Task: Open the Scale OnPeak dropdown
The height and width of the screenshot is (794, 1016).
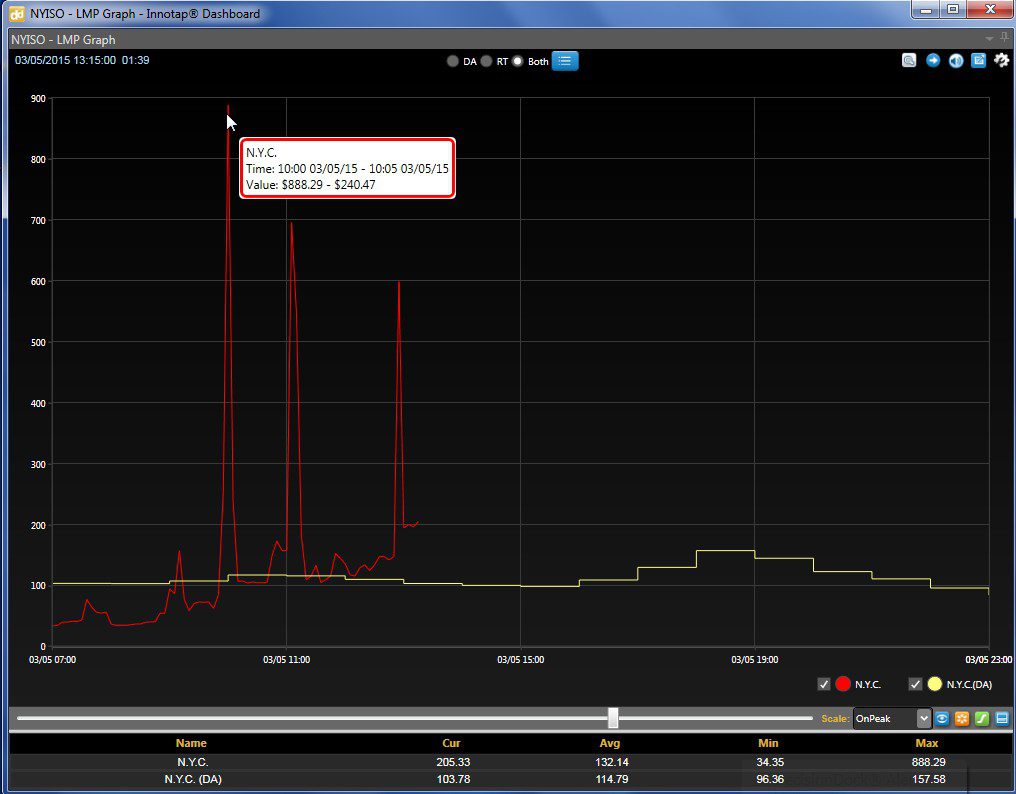Action: tap(892, 718)
